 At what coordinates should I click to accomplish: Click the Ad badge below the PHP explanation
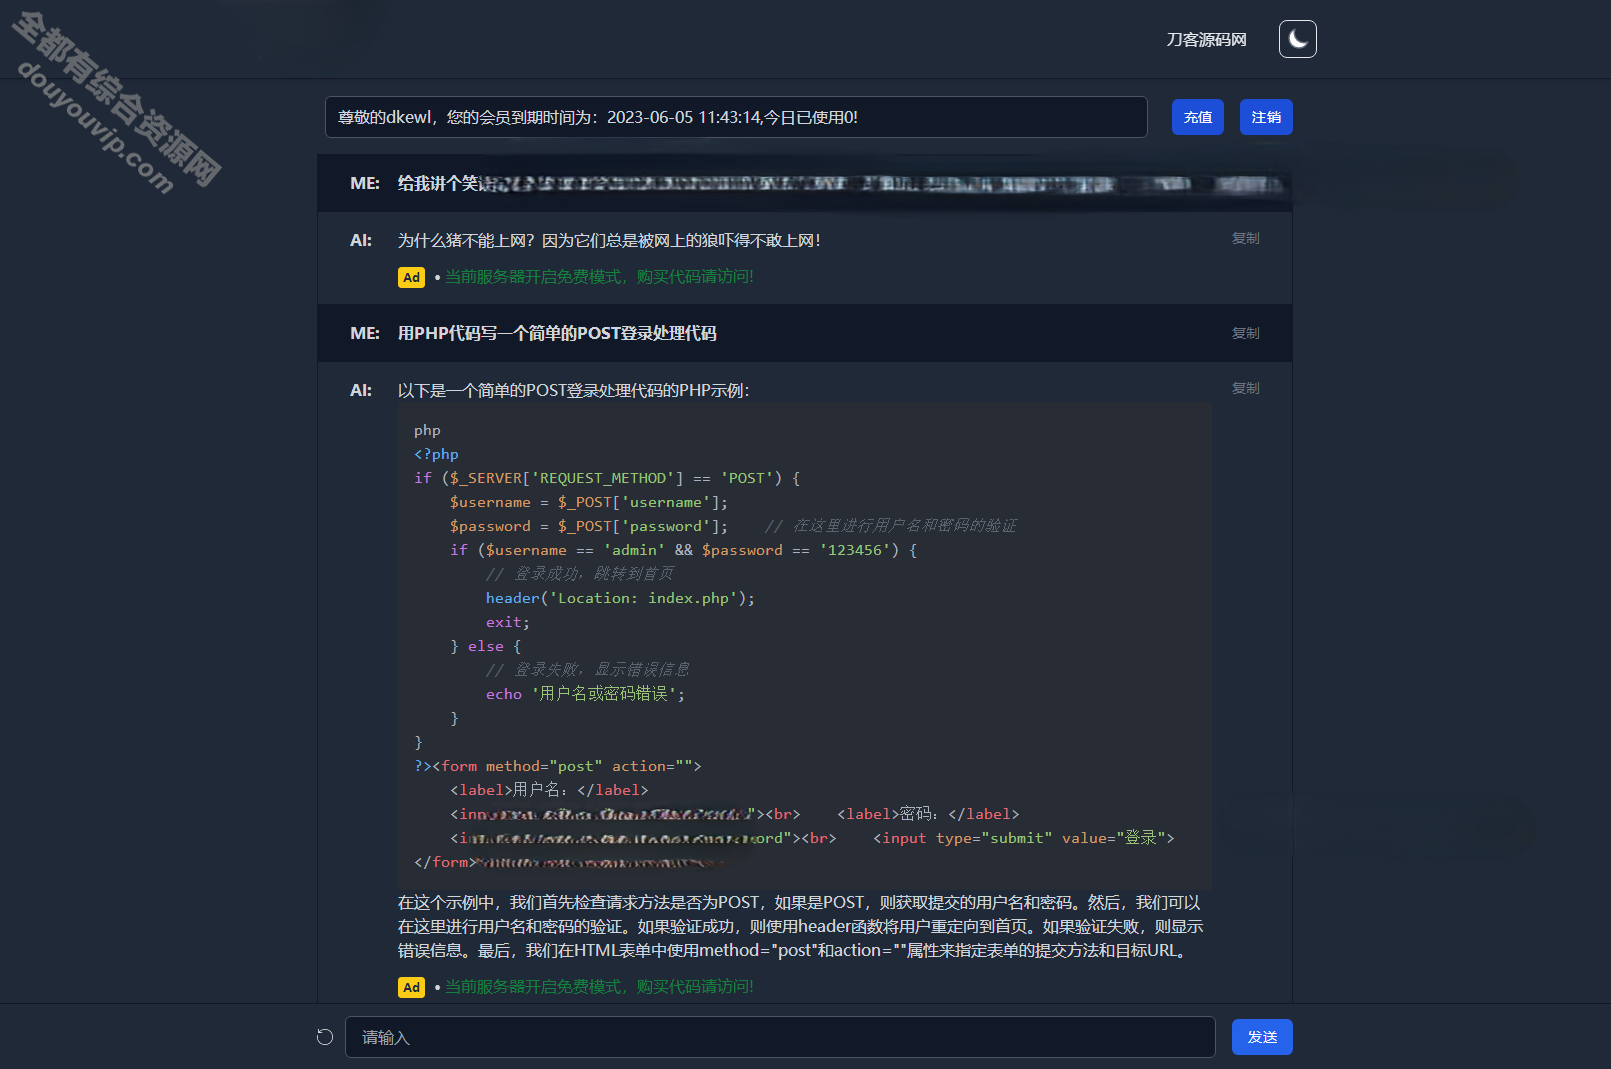coord(411,987)
